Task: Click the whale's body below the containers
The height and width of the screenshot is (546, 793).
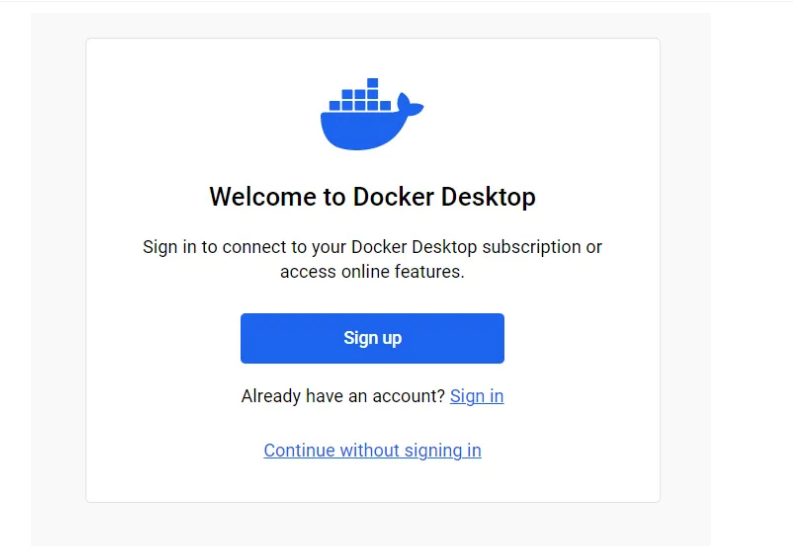Action: click(360, 130)
